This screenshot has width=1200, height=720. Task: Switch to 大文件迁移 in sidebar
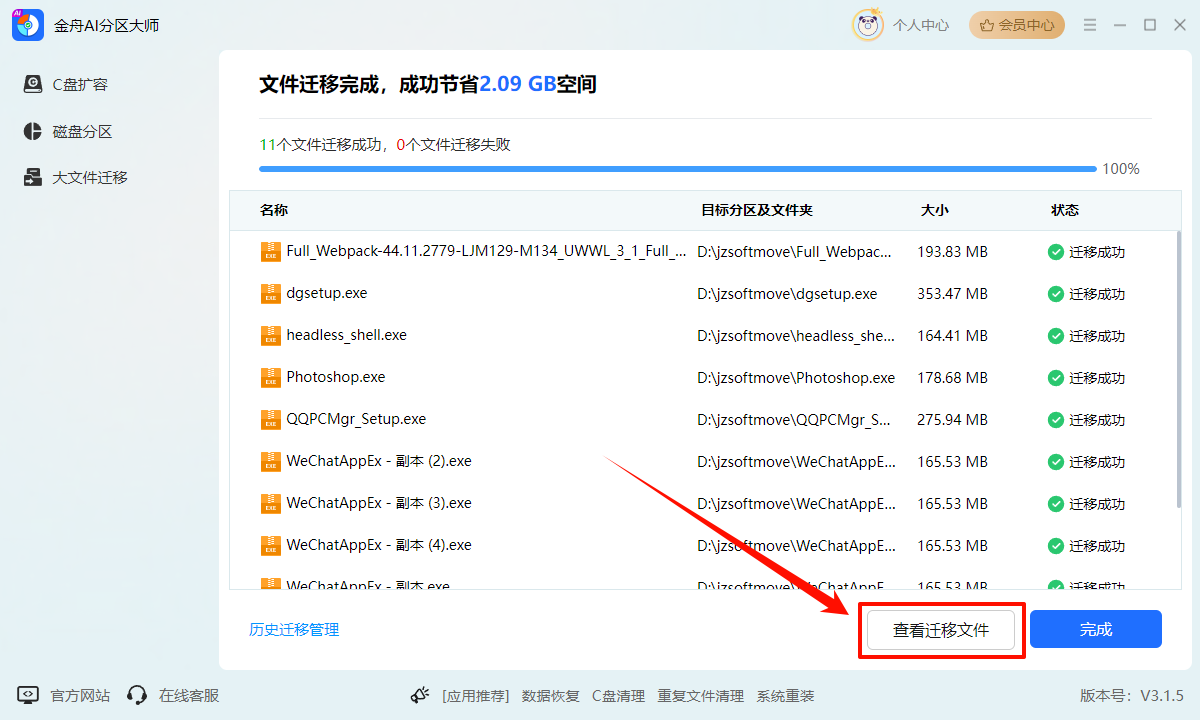(x=90, y=177)
